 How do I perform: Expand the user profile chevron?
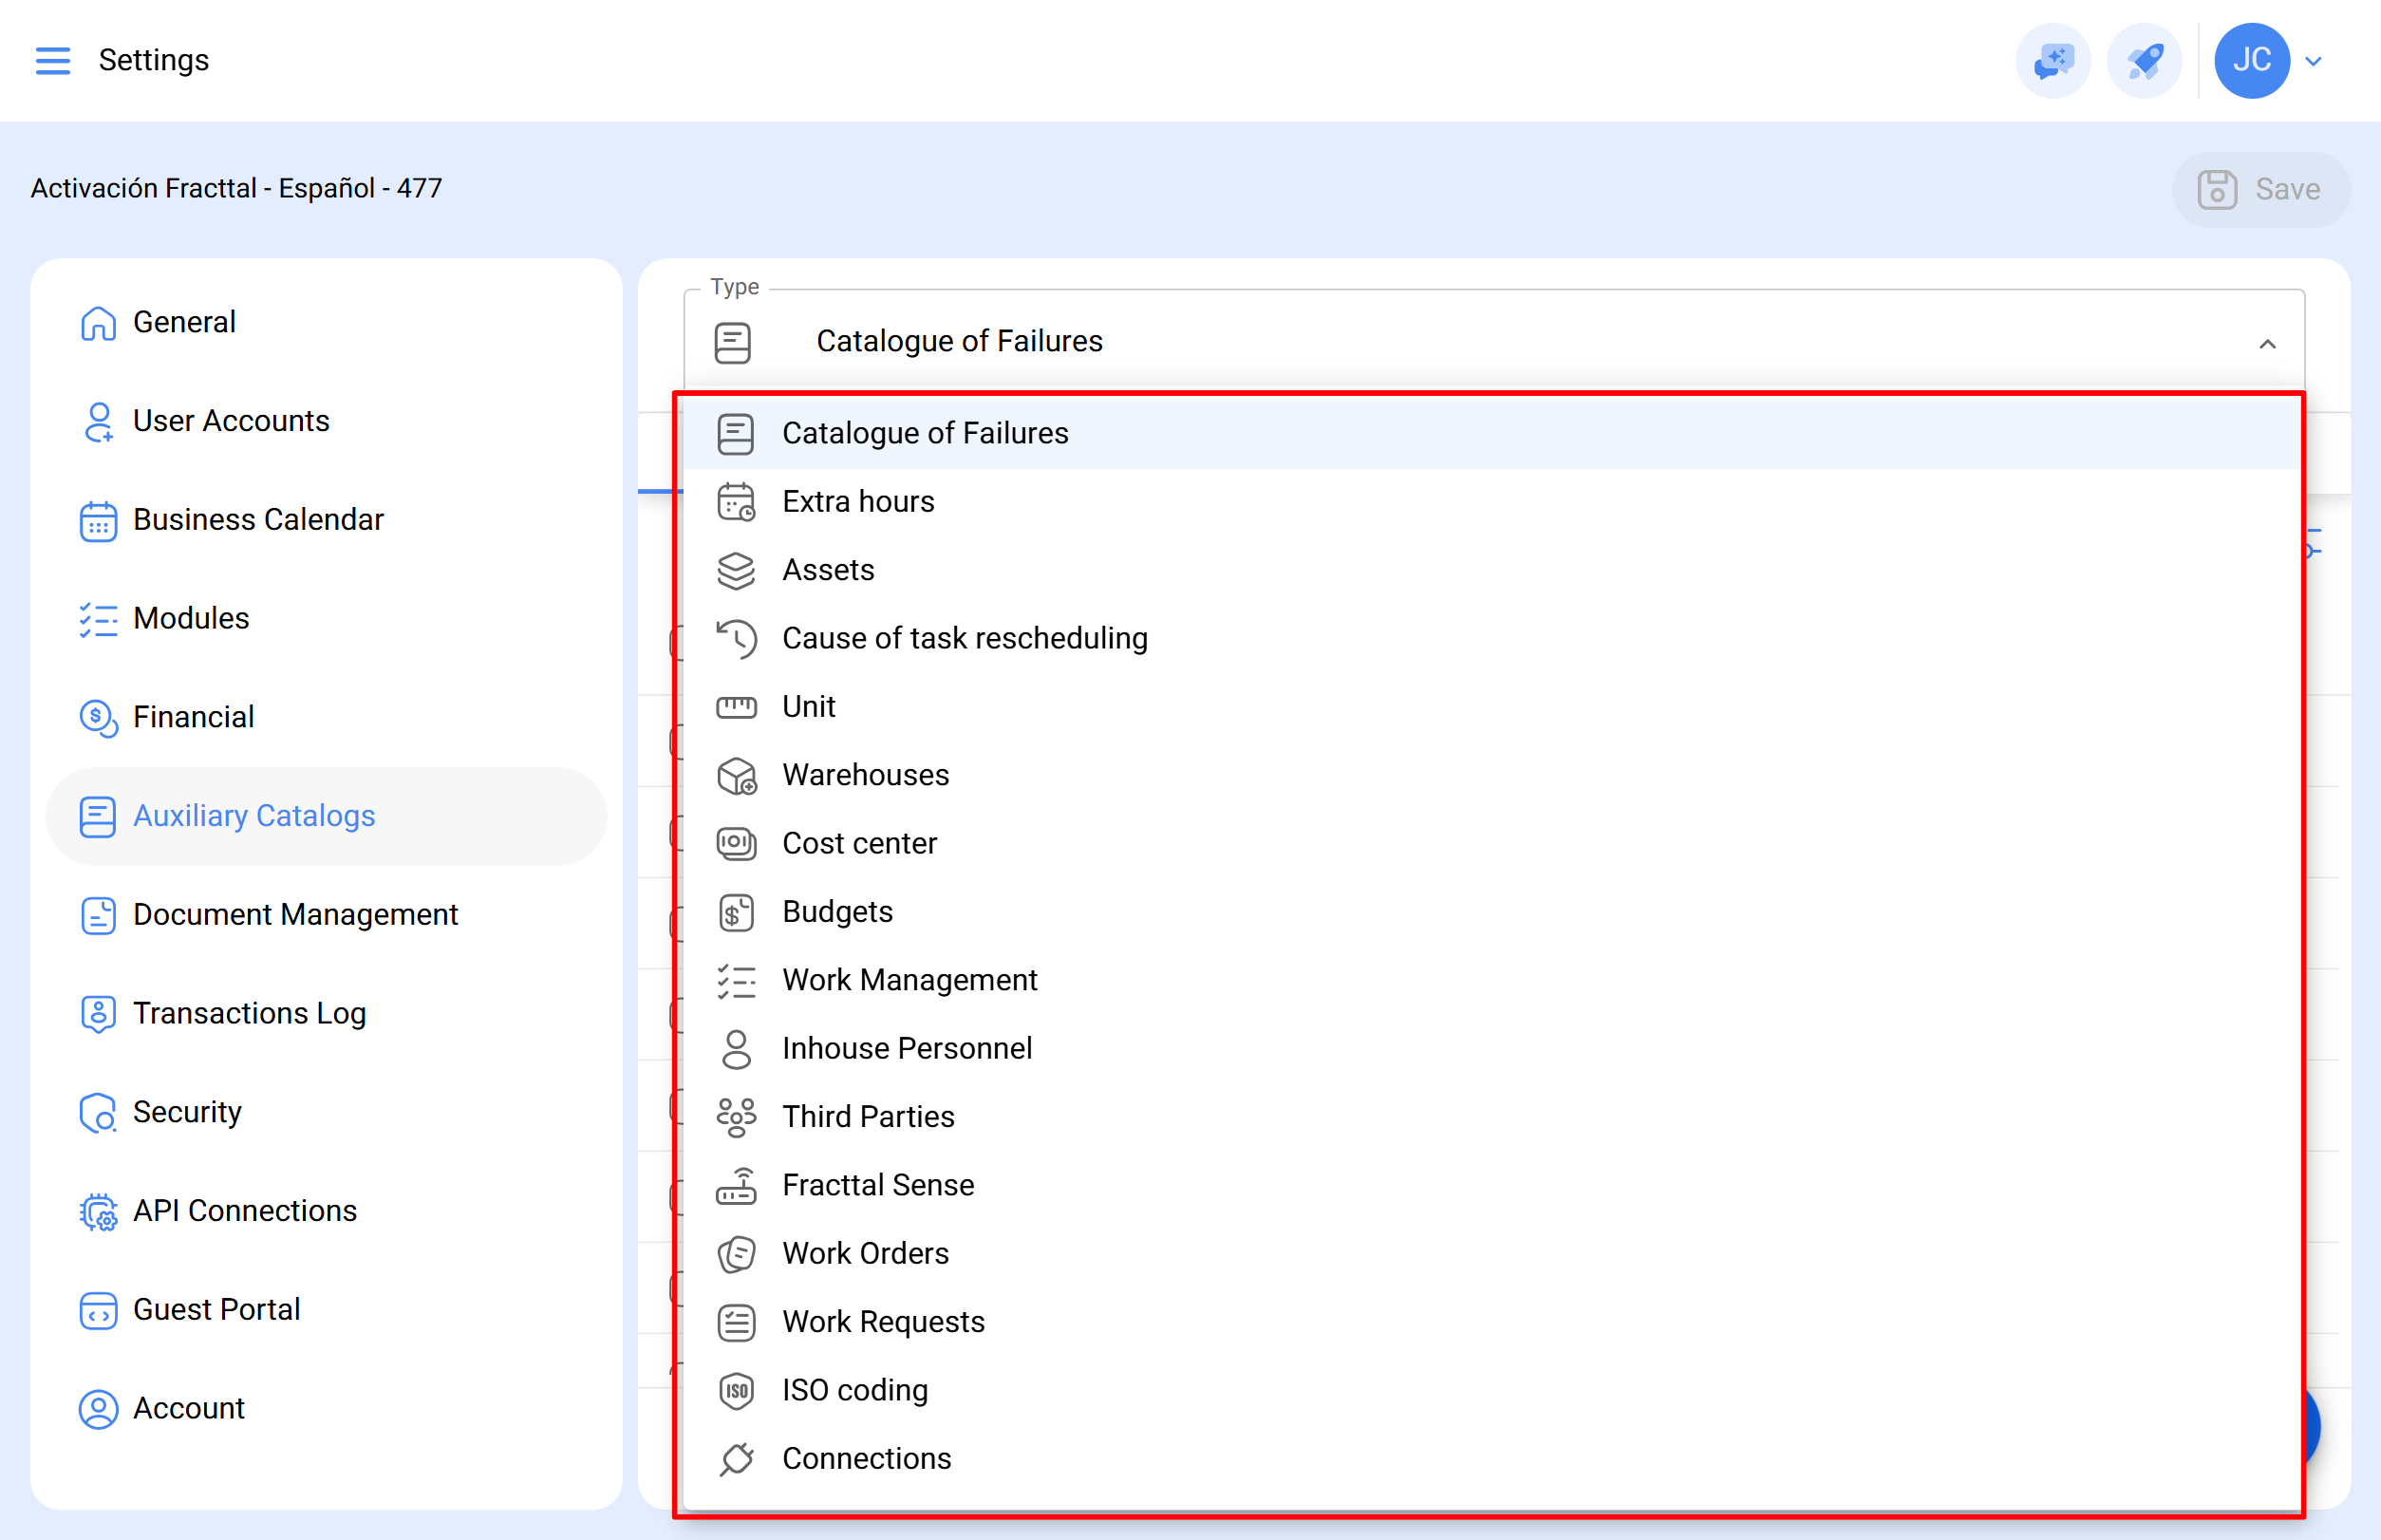pyautogui.click(x=2313, y=61)
